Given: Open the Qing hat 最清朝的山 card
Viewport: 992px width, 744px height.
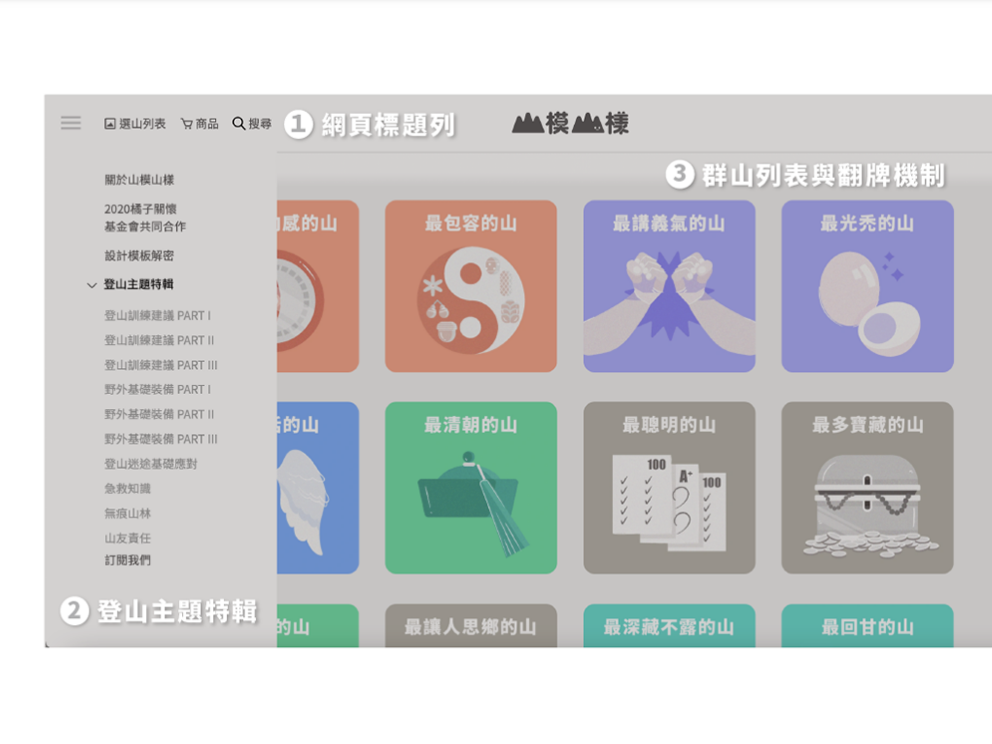Looking at the screenshot, I should 470,488.
